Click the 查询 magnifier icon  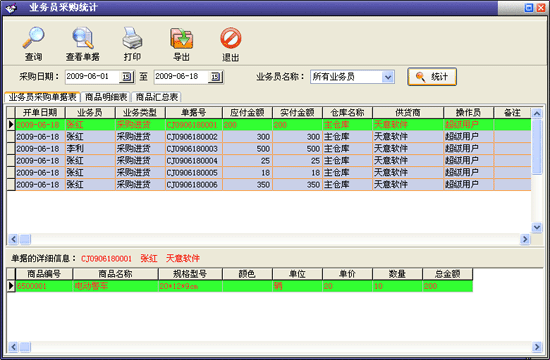33,38
